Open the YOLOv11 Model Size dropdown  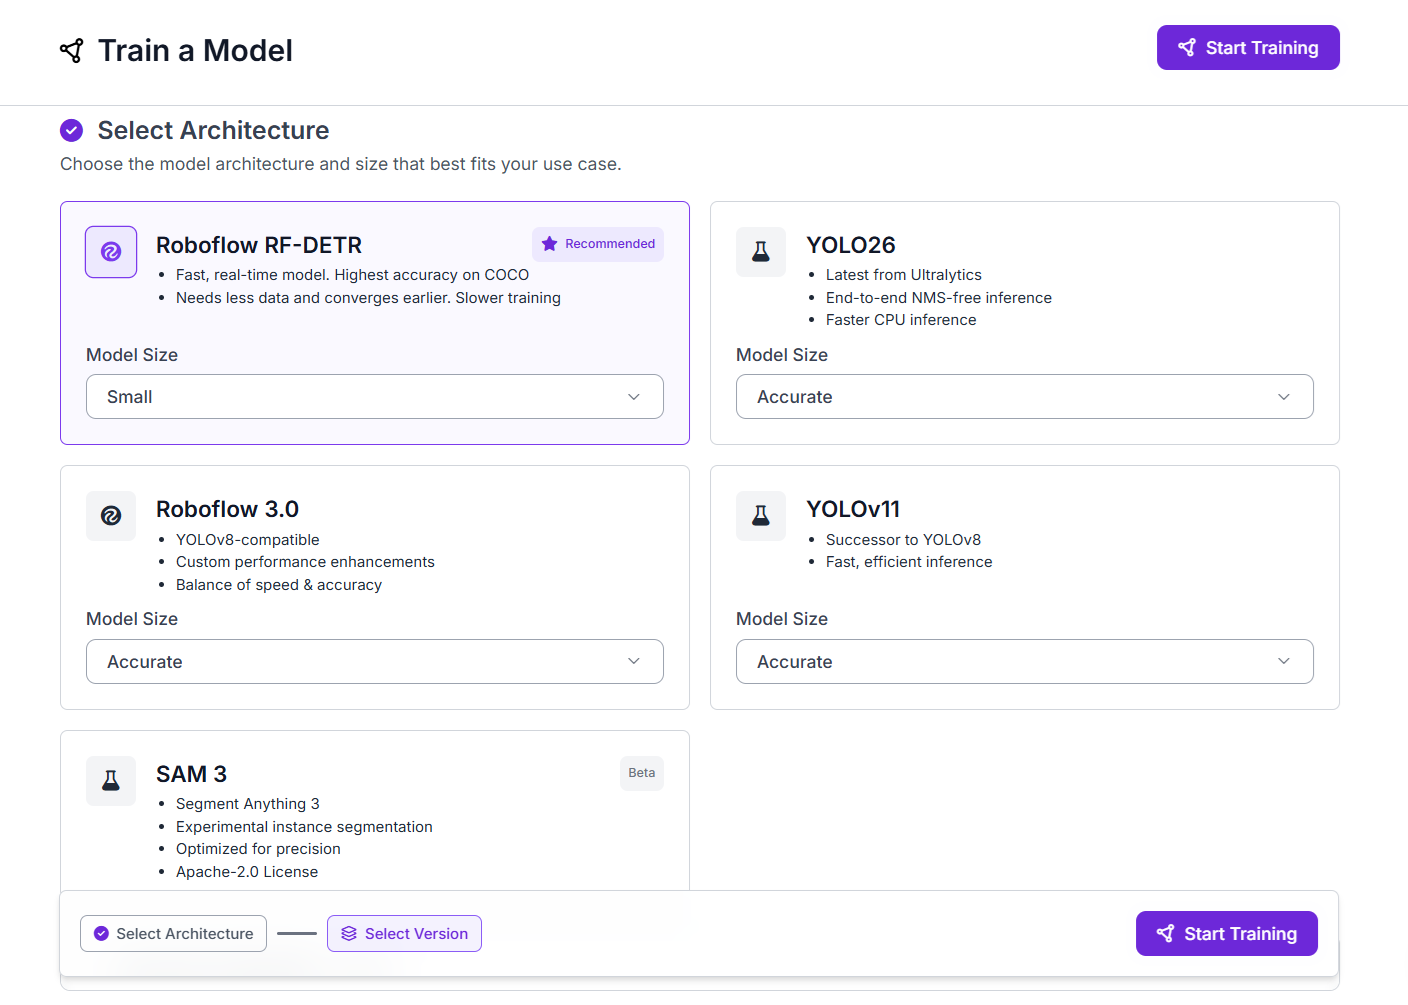tap(1025, 662)
